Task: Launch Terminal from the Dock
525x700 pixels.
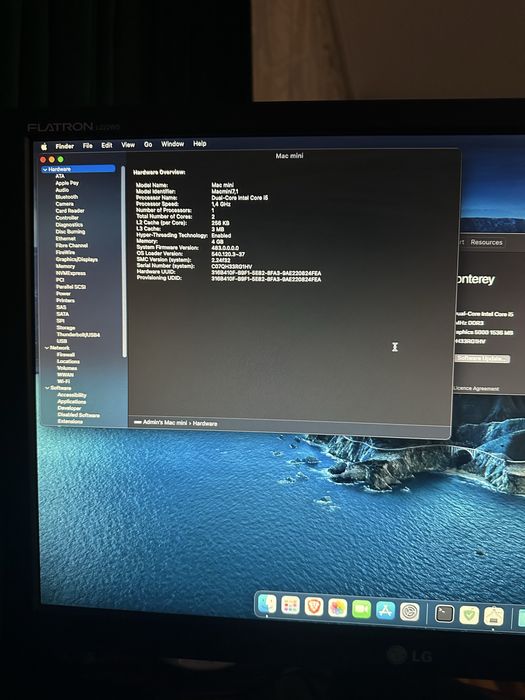Action: point(444,614)
